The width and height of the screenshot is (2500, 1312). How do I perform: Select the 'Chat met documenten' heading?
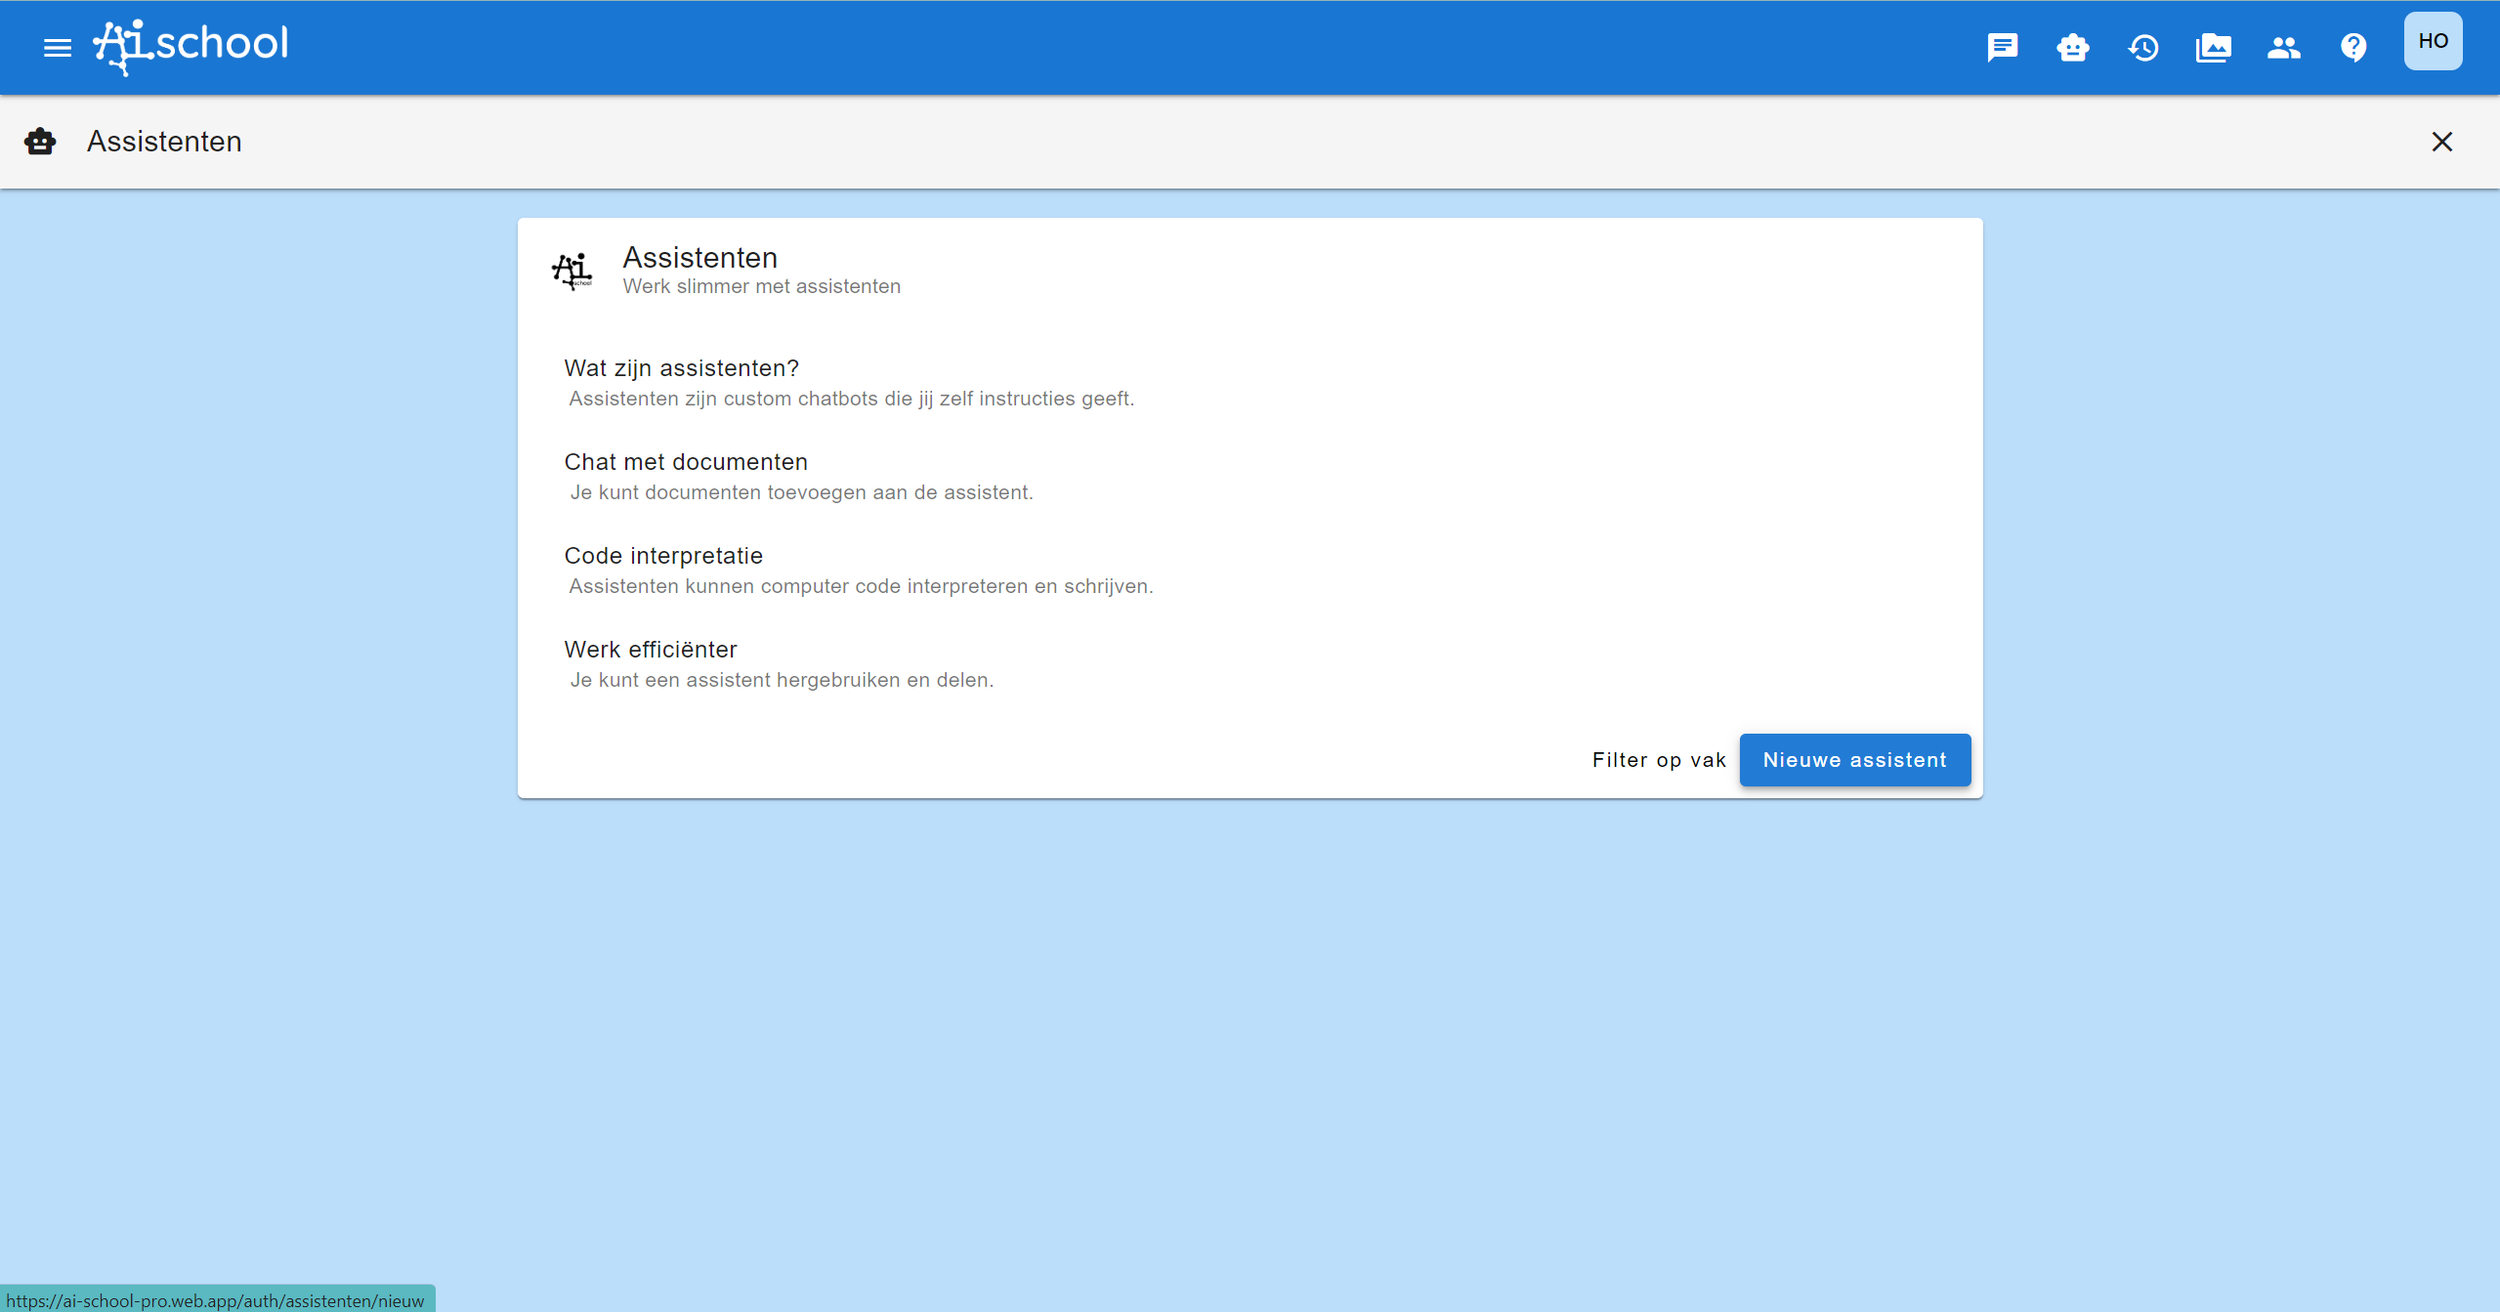click(x=686, y=462)
